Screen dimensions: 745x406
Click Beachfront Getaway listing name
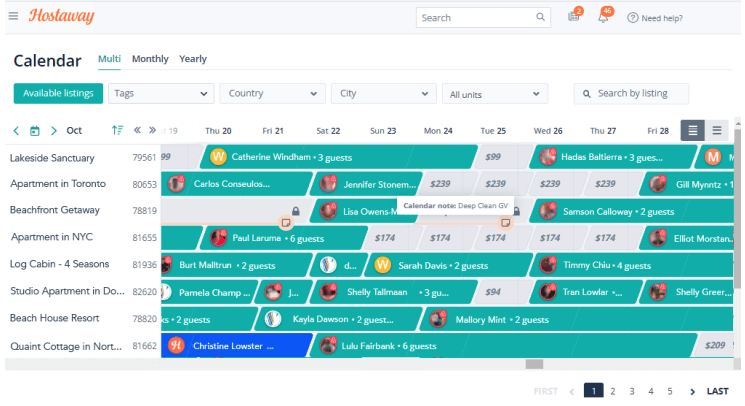coord(55,210)
